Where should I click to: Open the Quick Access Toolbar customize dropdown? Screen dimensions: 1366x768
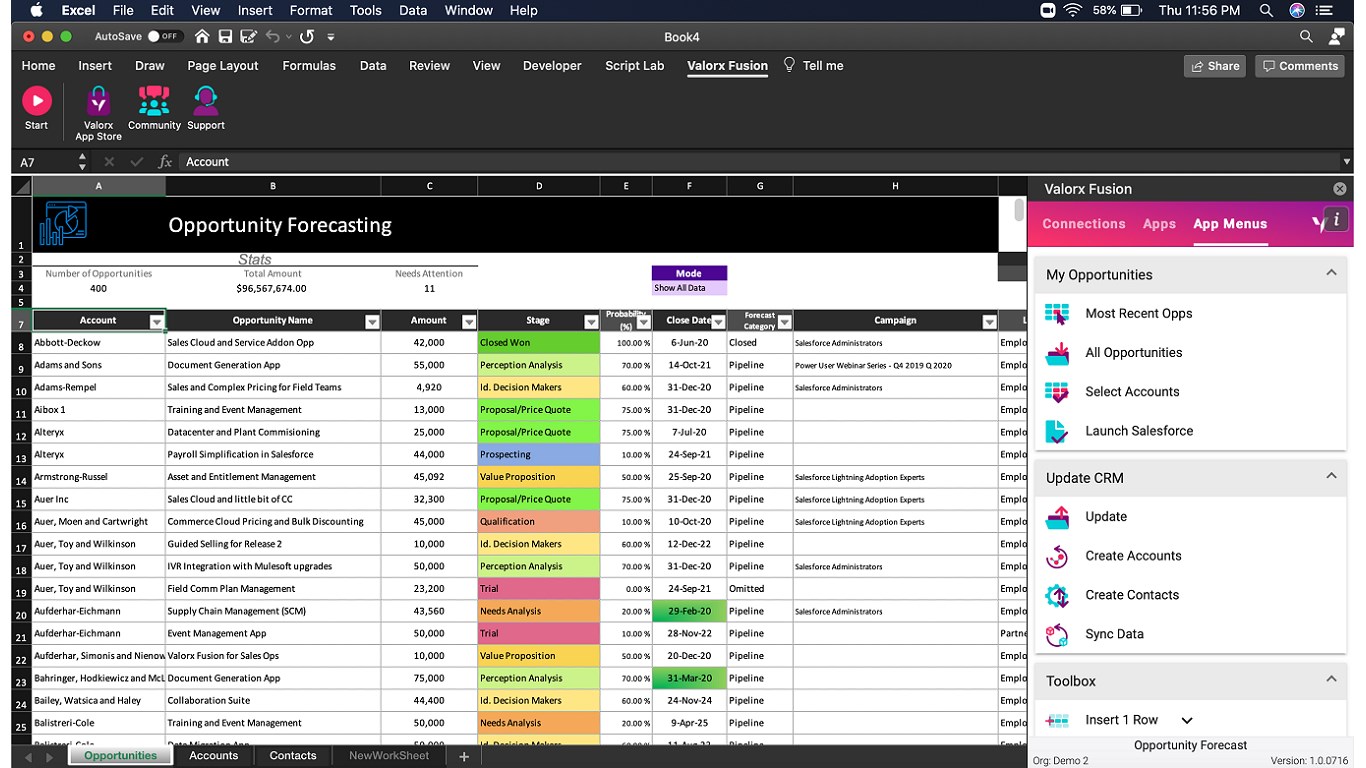point(331,37)
